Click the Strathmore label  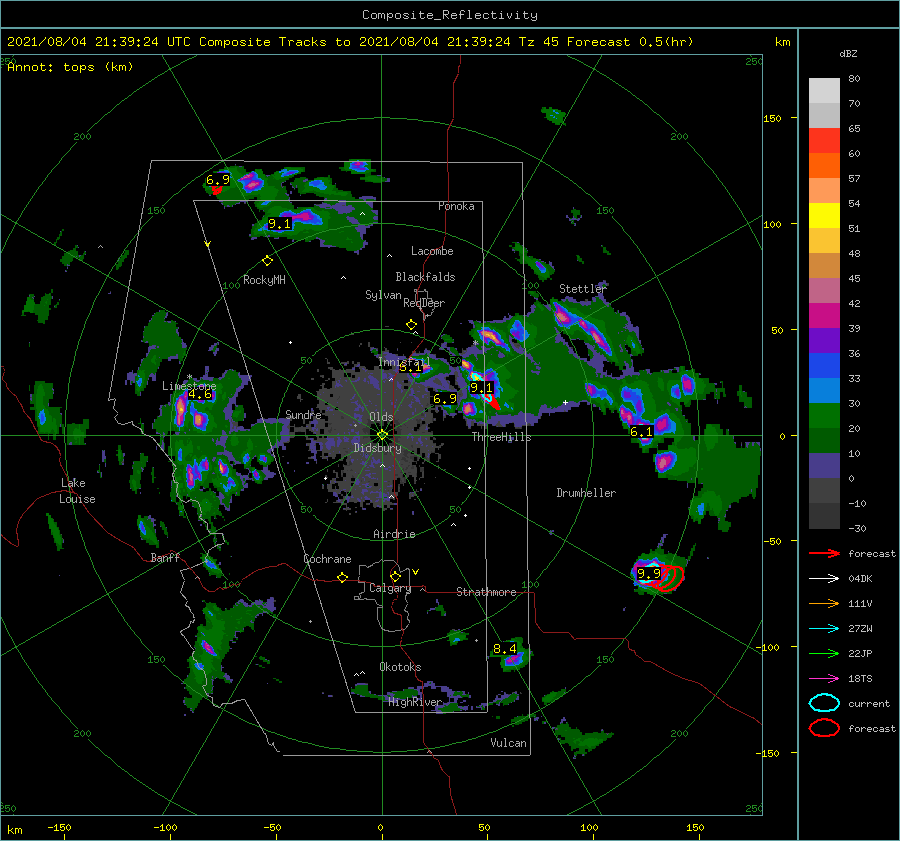[486, 592]
